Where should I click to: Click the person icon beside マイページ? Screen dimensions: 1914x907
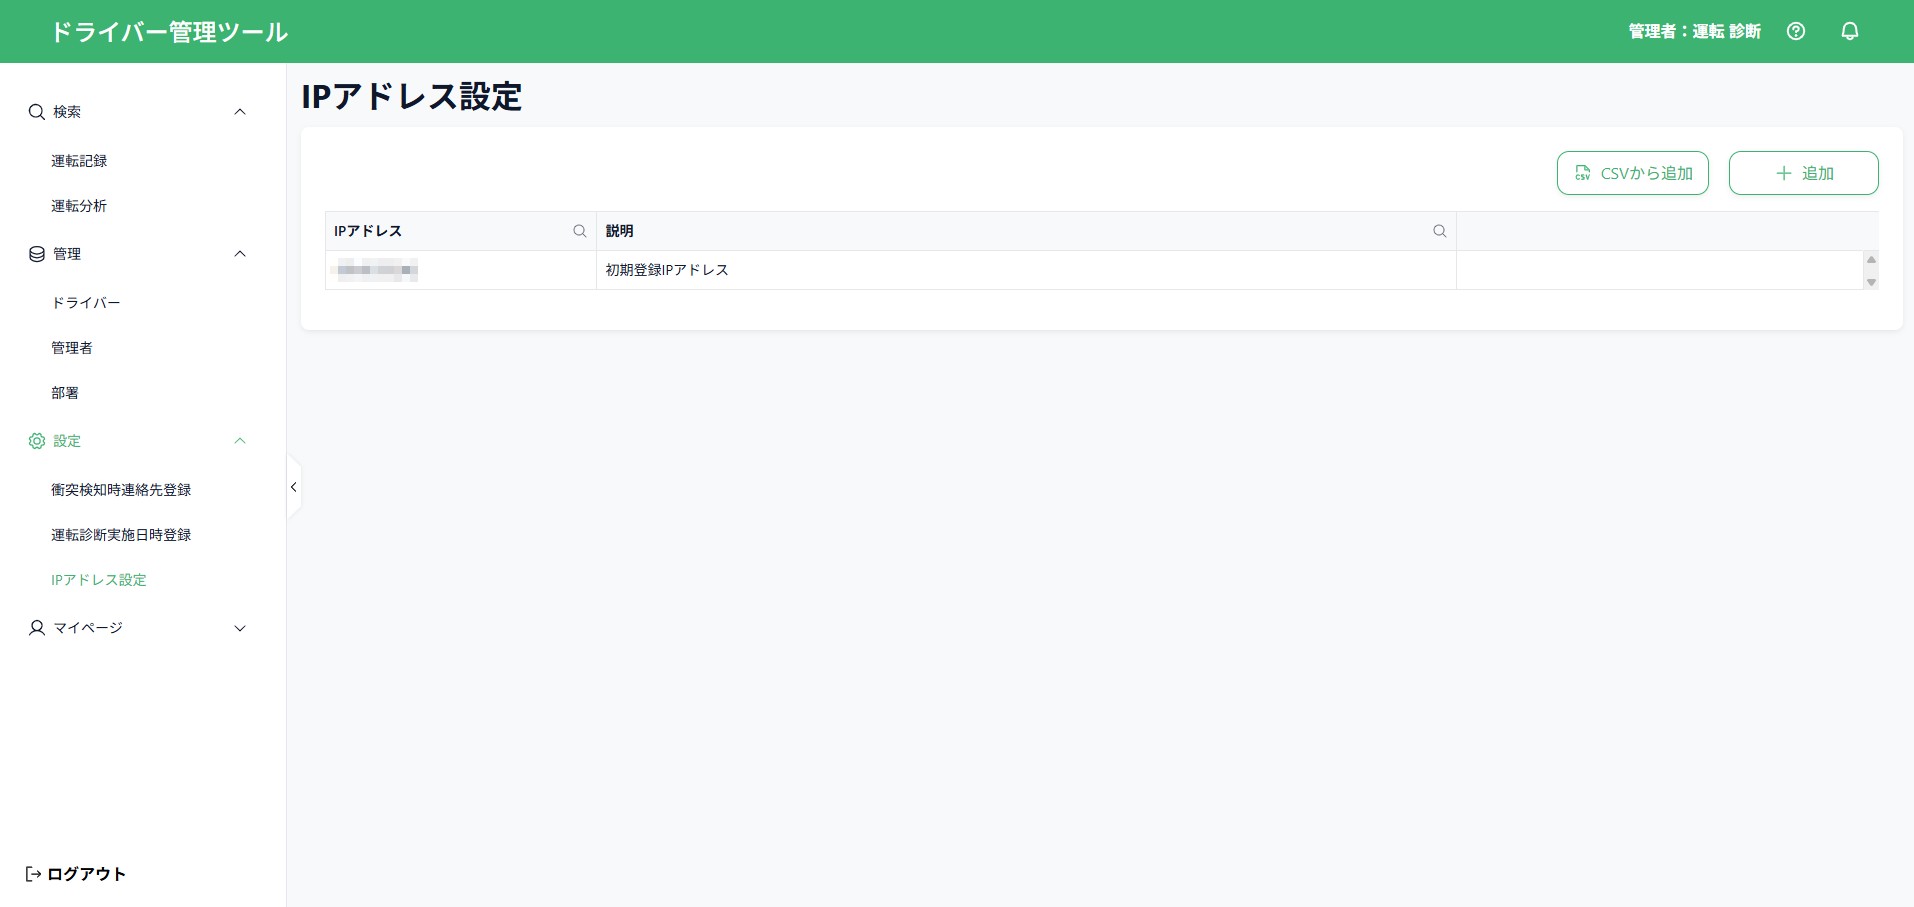37,628
